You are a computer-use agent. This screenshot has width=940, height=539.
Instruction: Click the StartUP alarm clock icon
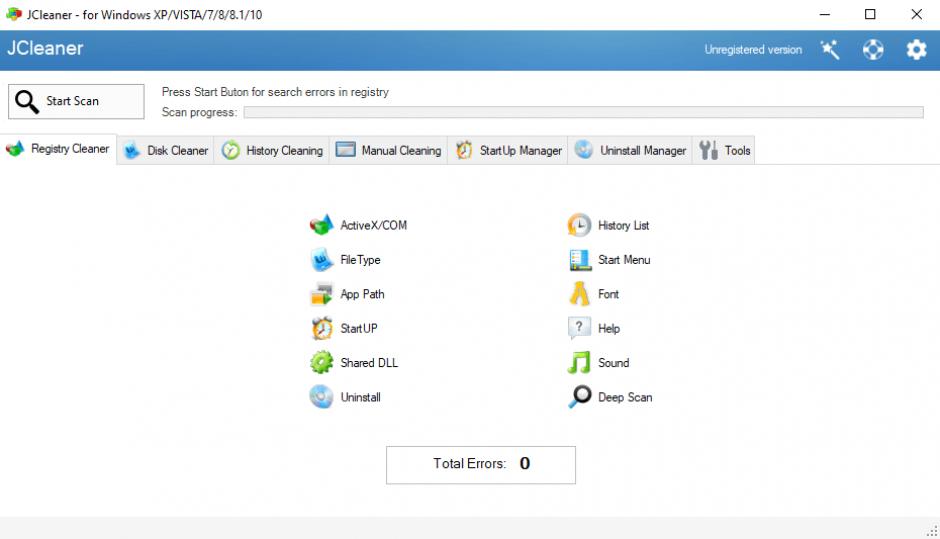point(321,328)
